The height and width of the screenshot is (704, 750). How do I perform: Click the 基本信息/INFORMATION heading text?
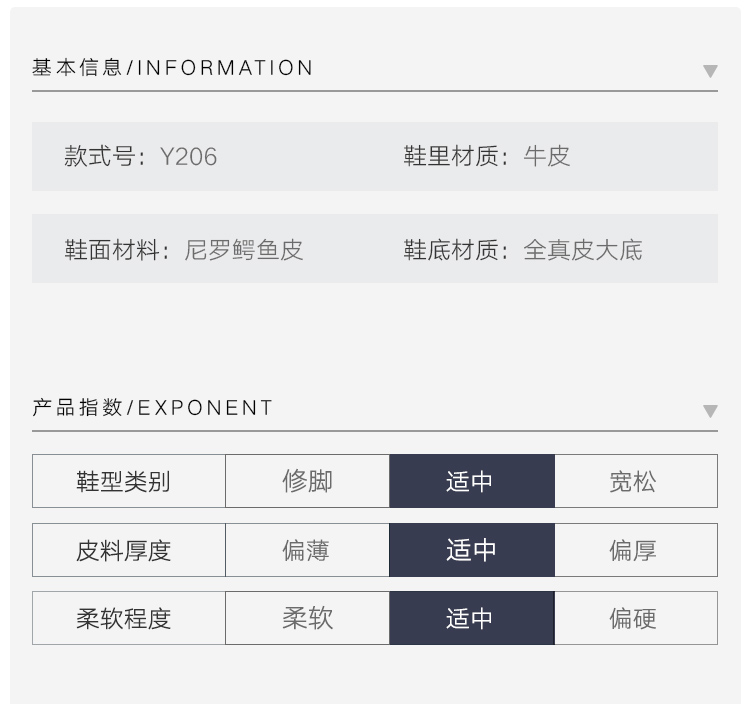click(172, 67)
